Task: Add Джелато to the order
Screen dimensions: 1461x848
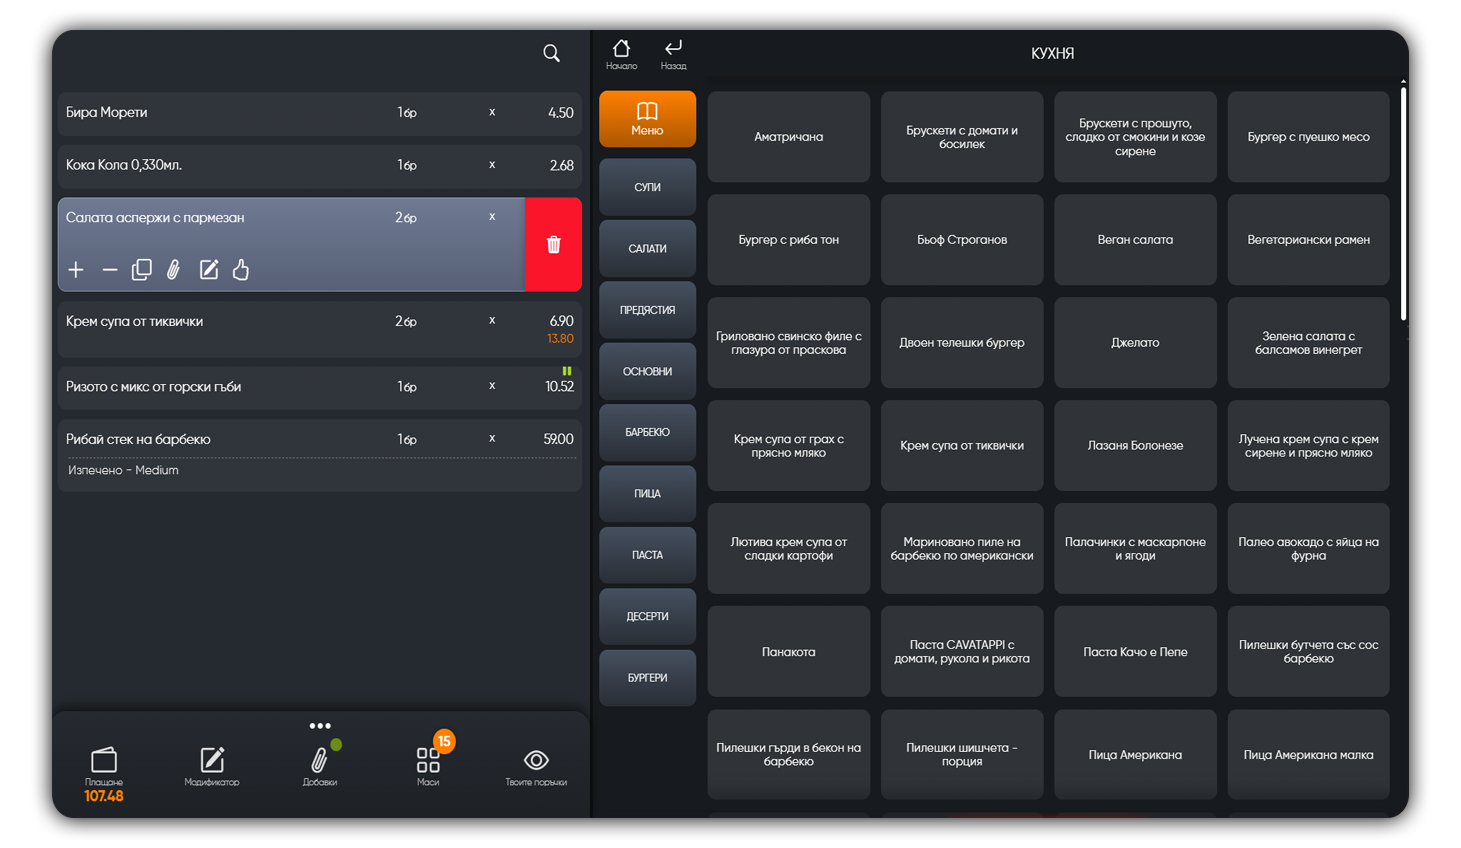Action: tap(1135, 343)
